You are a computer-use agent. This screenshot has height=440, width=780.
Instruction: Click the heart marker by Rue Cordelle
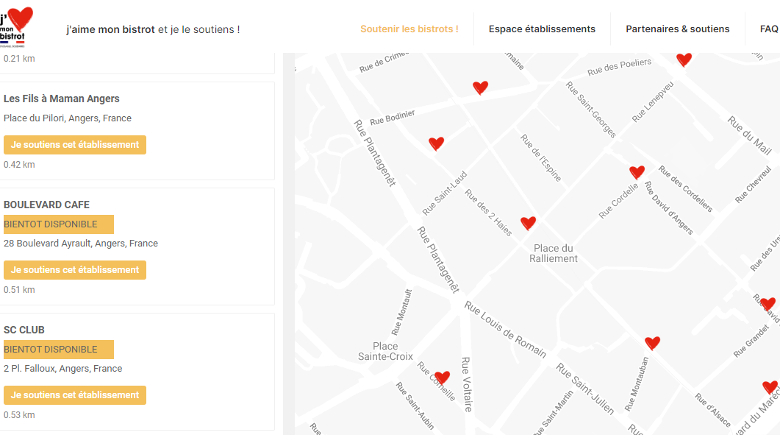[637, 172]
